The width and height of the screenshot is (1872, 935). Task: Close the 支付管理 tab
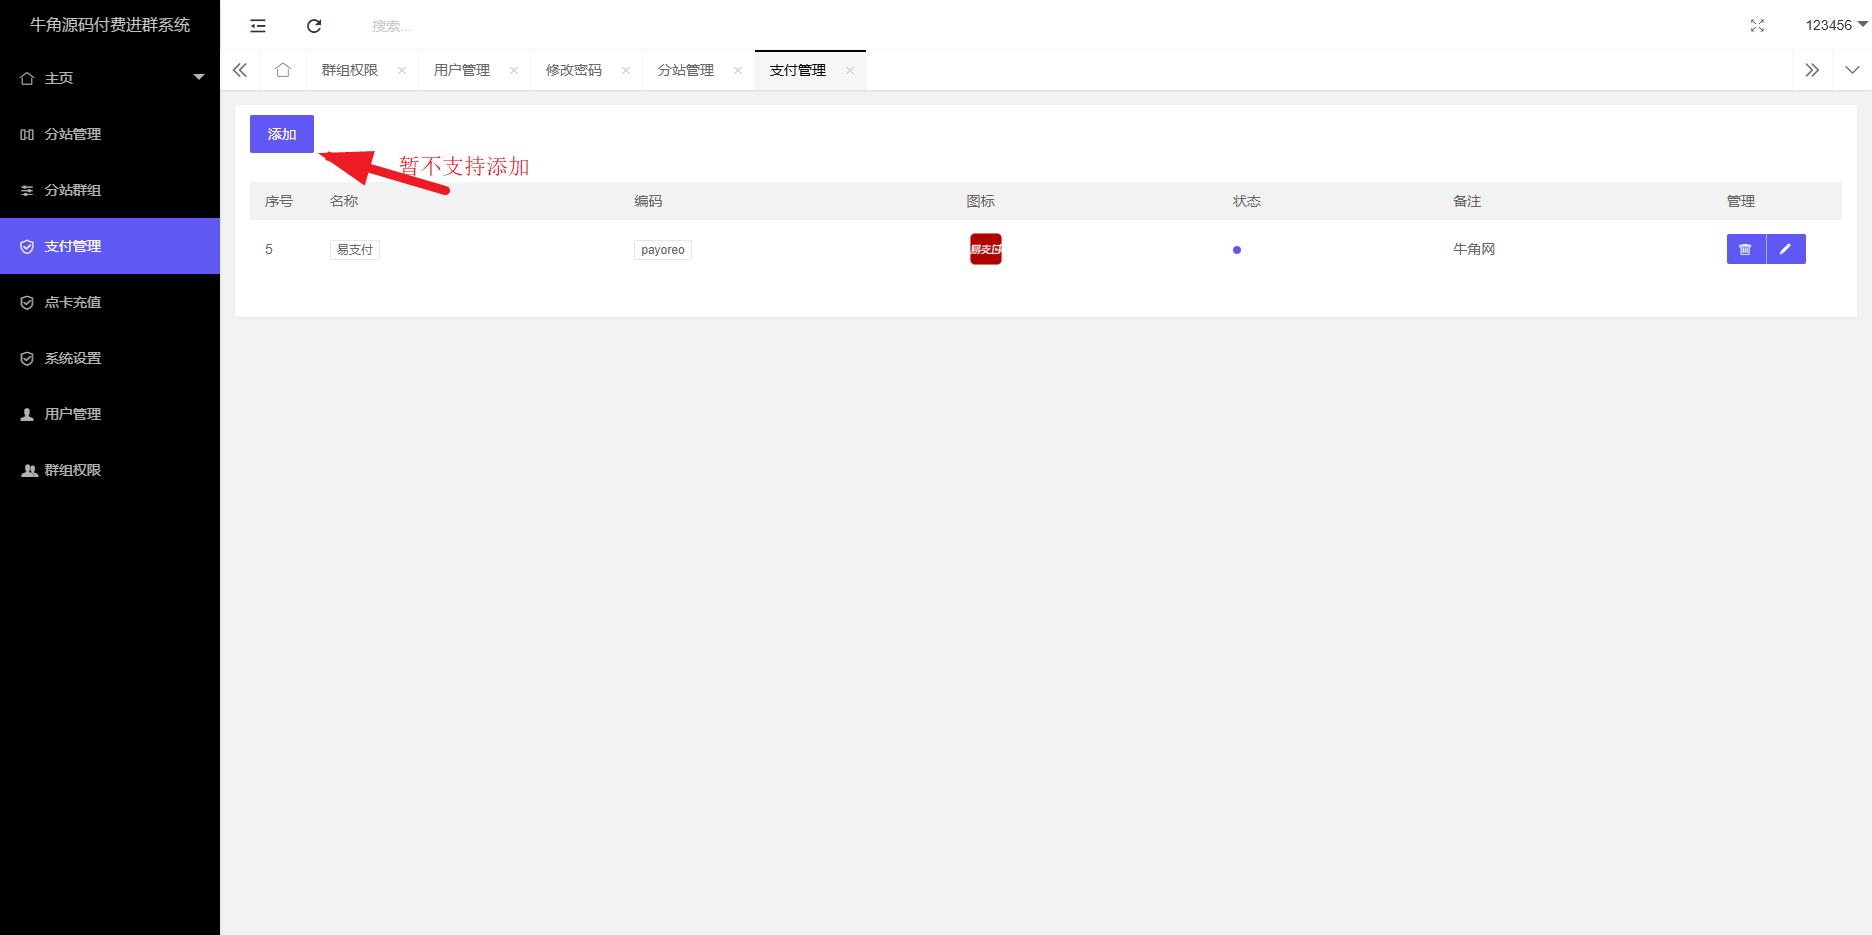click(x=850, y=70)
